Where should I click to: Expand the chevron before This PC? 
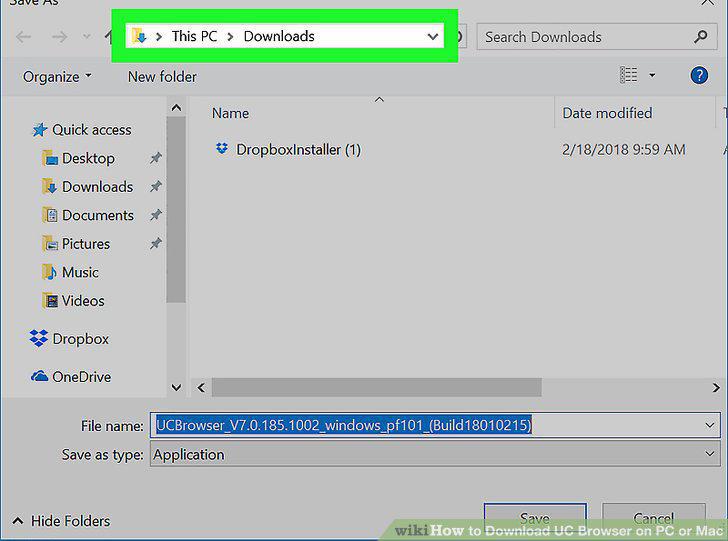[159, 36]
